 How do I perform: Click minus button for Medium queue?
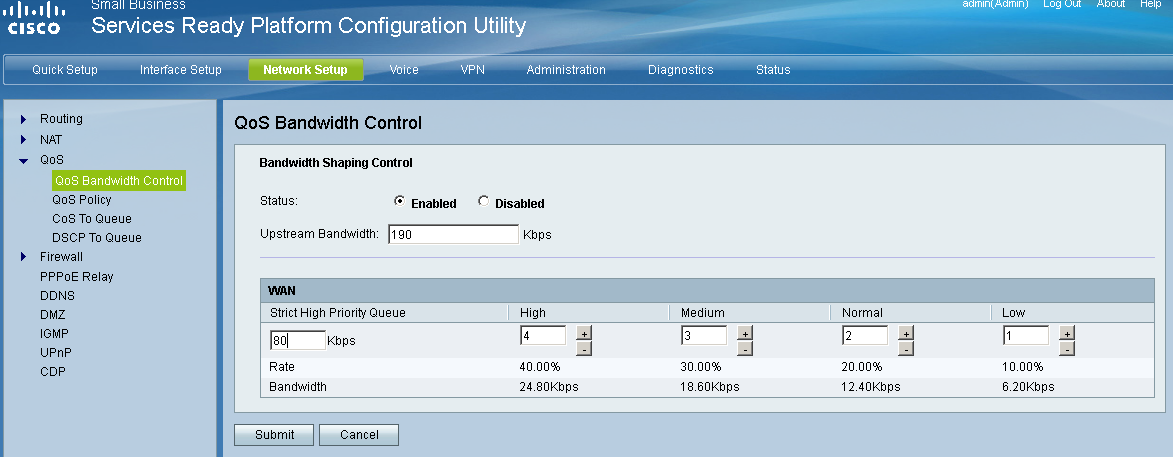(745, 348)
